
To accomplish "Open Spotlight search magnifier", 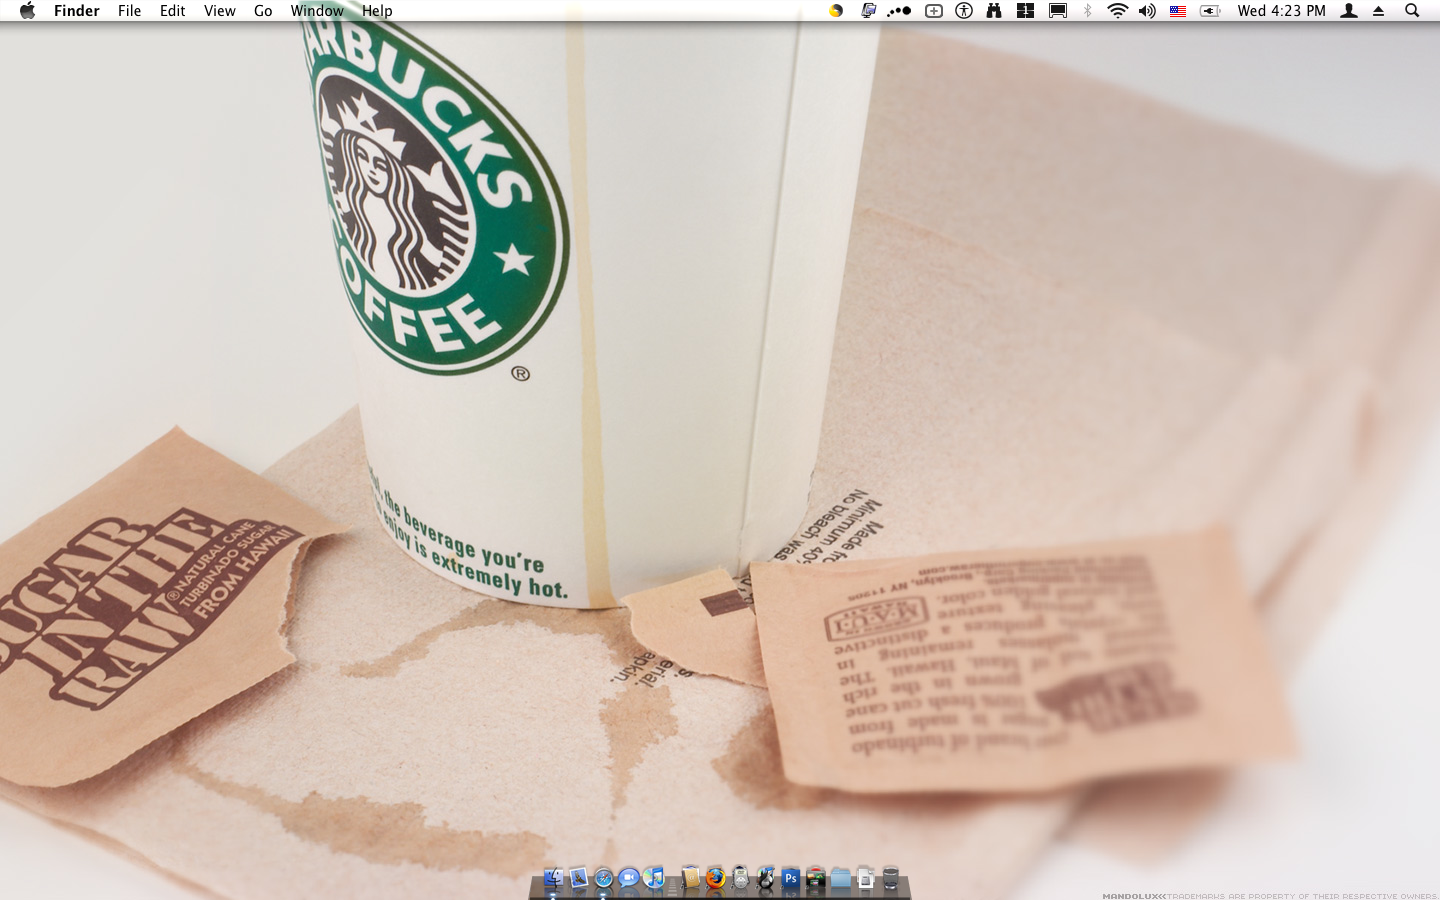I will pos(1412,11).
